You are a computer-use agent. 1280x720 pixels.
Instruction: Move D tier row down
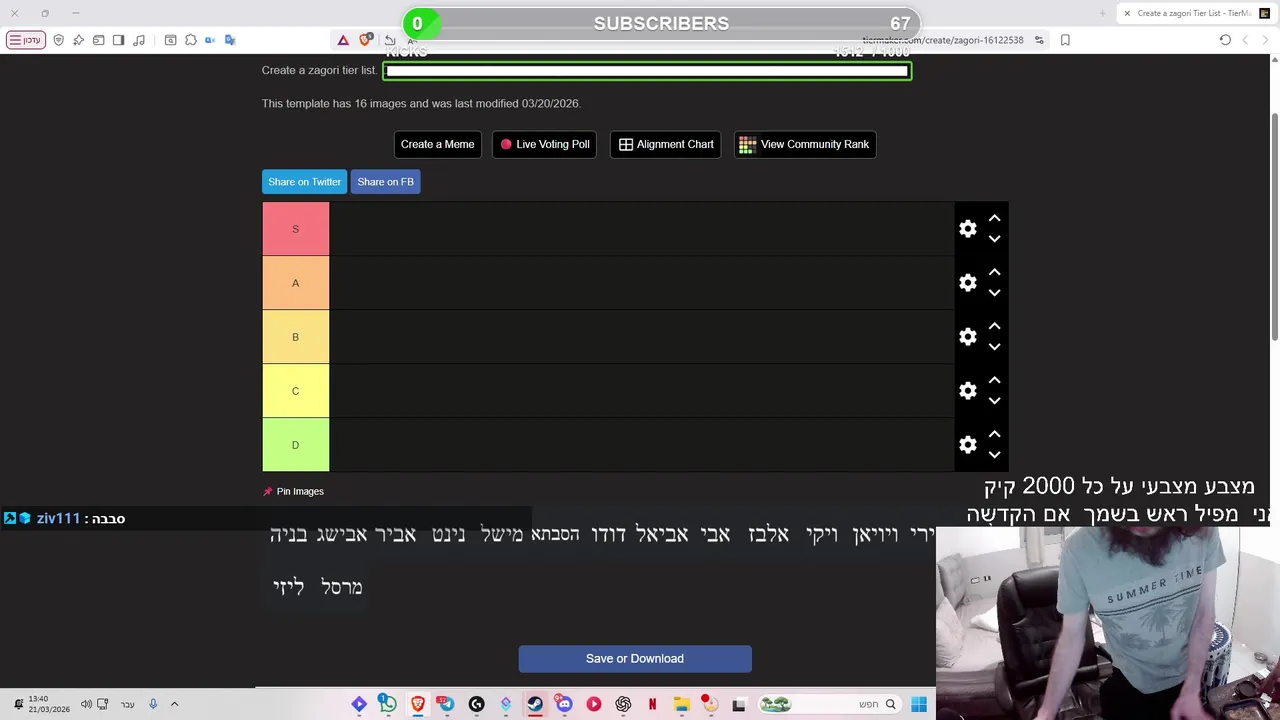pyautogui.click(x=994, y=455)
